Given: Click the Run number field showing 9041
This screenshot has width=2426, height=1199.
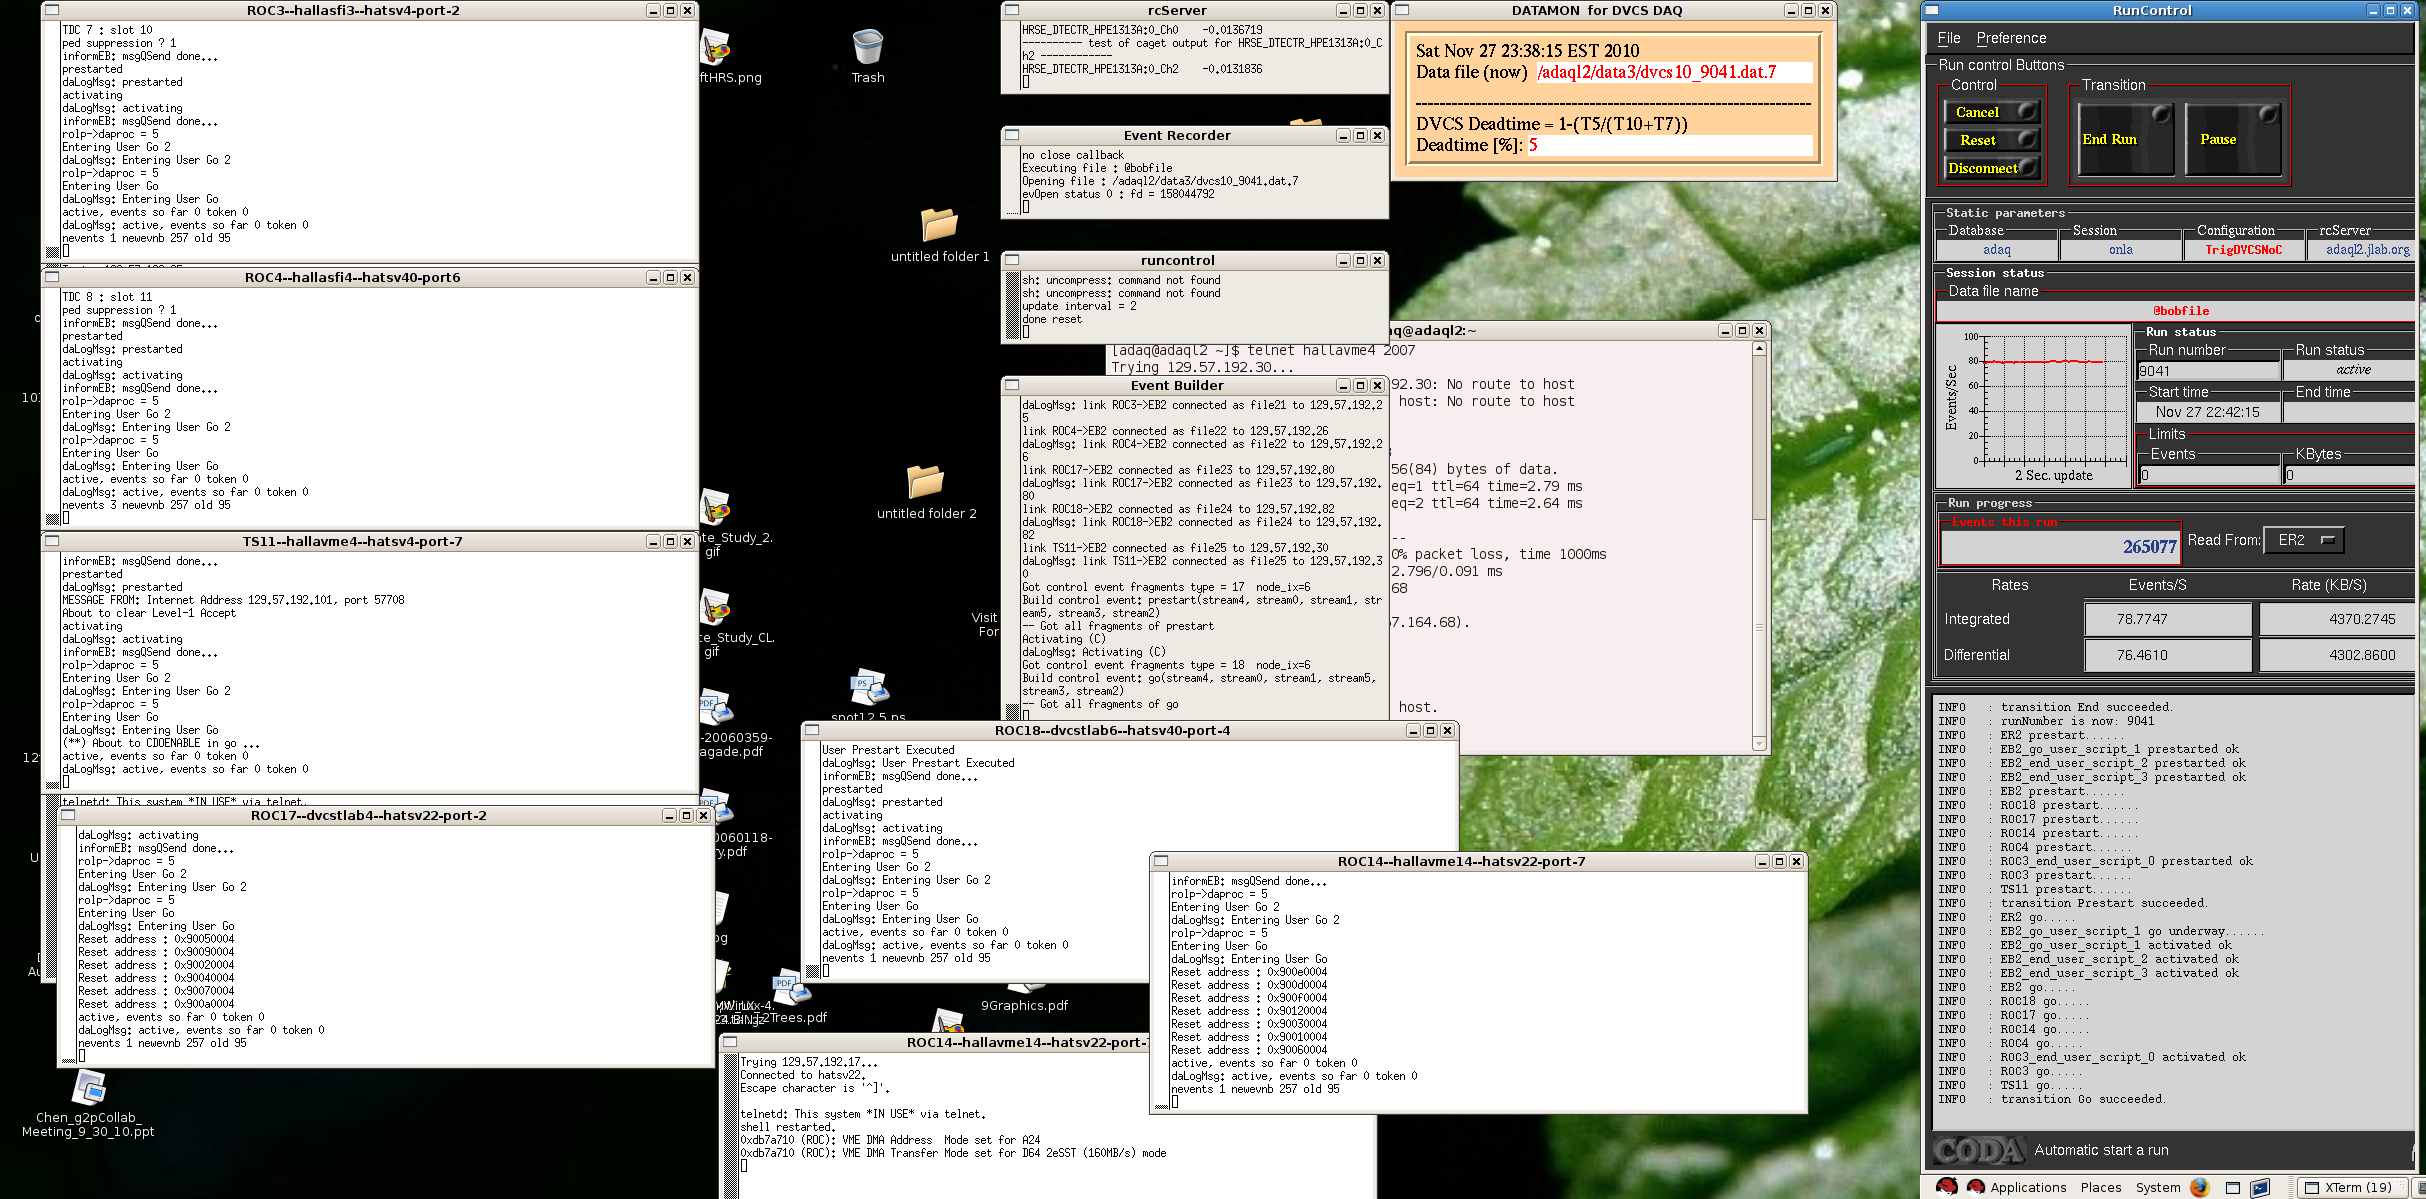Looking at the screenshot, I should point(2207,371).
